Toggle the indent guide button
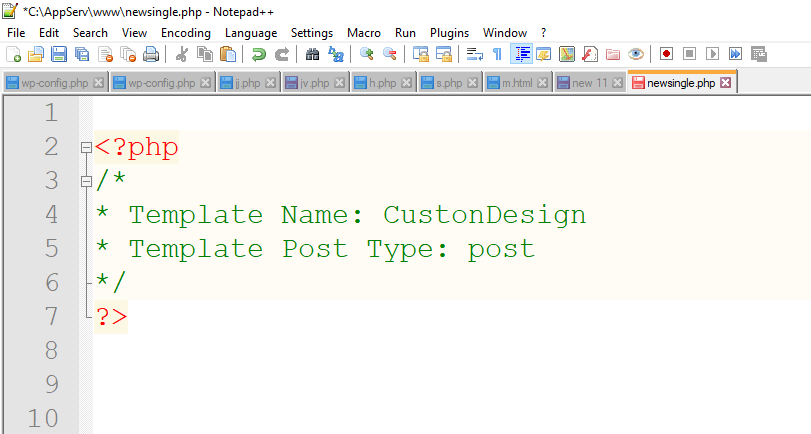The height and width of the screenshot is (434, 811). [521, 54]
